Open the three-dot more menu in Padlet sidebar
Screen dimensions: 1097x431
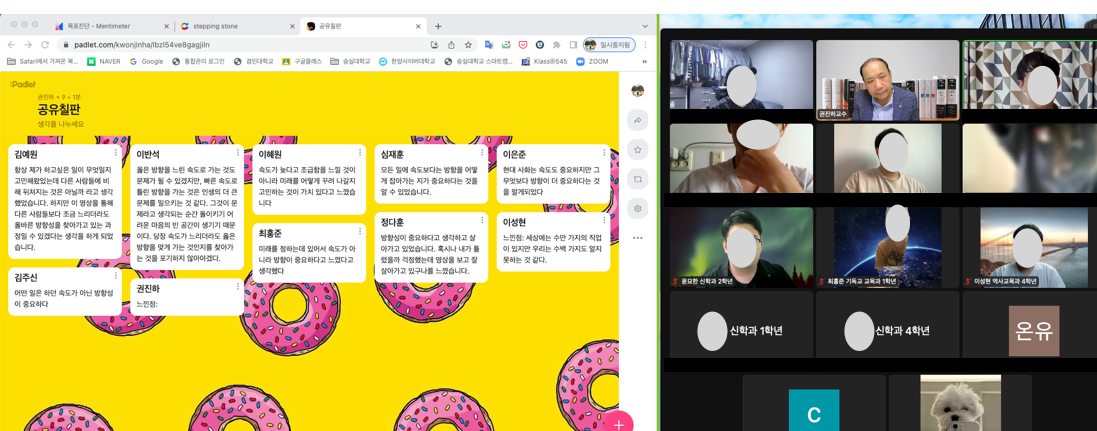(x=637, y=238)
